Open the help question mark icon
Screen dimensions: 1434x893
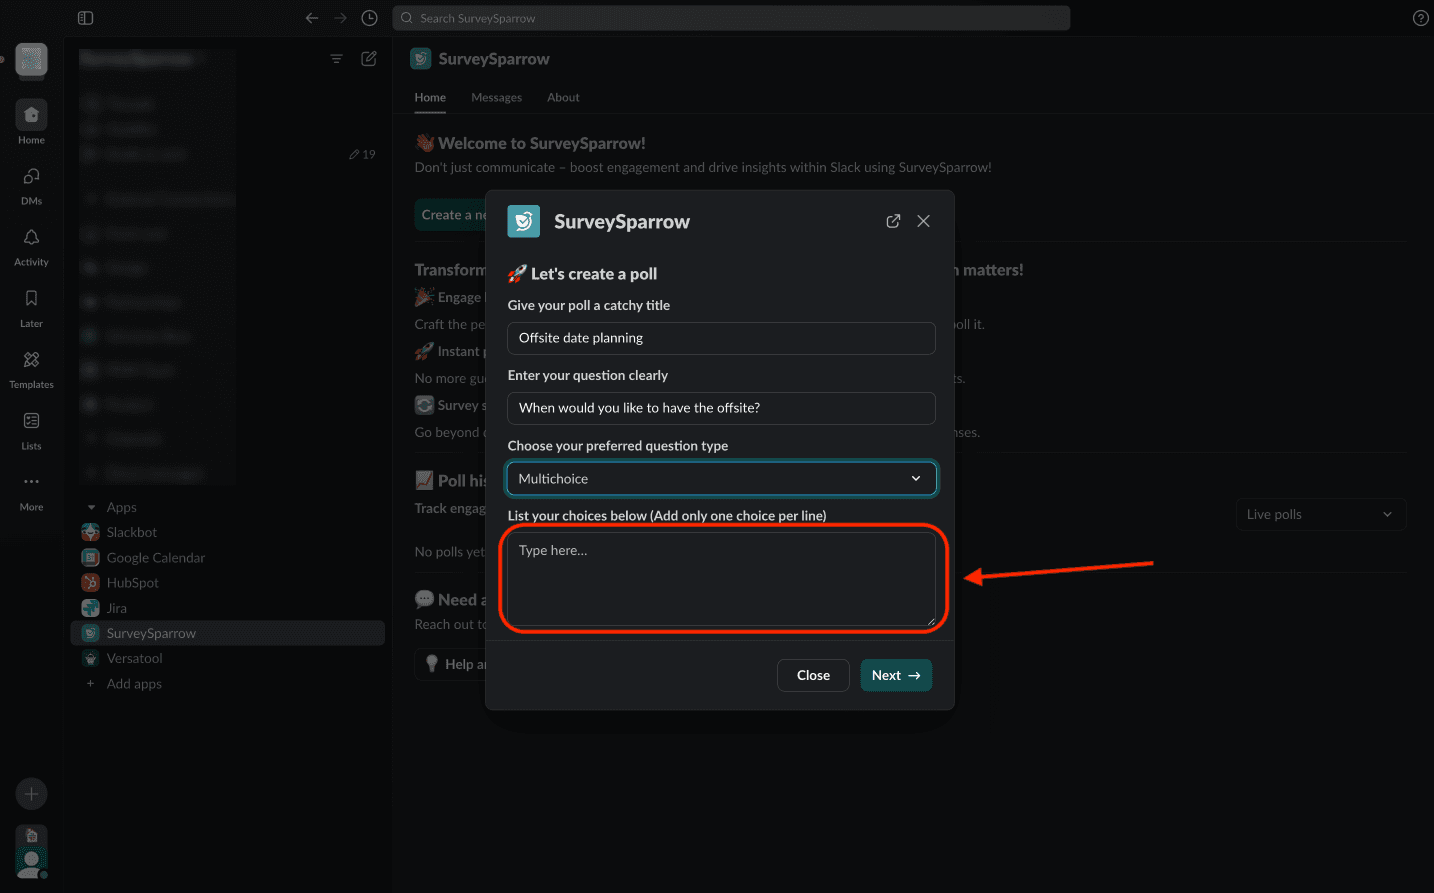(1420, 18)
